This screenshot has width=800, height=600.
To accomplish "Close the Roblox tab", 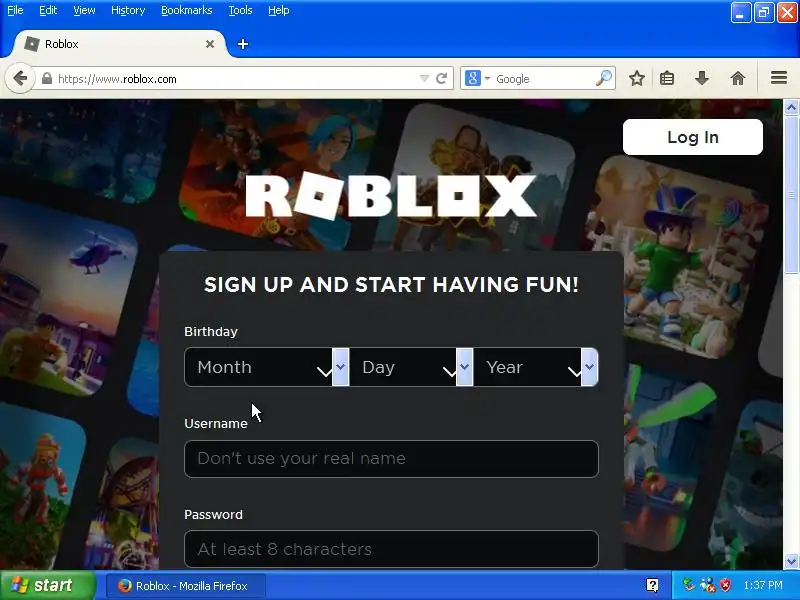I will (x=210, y=44).
